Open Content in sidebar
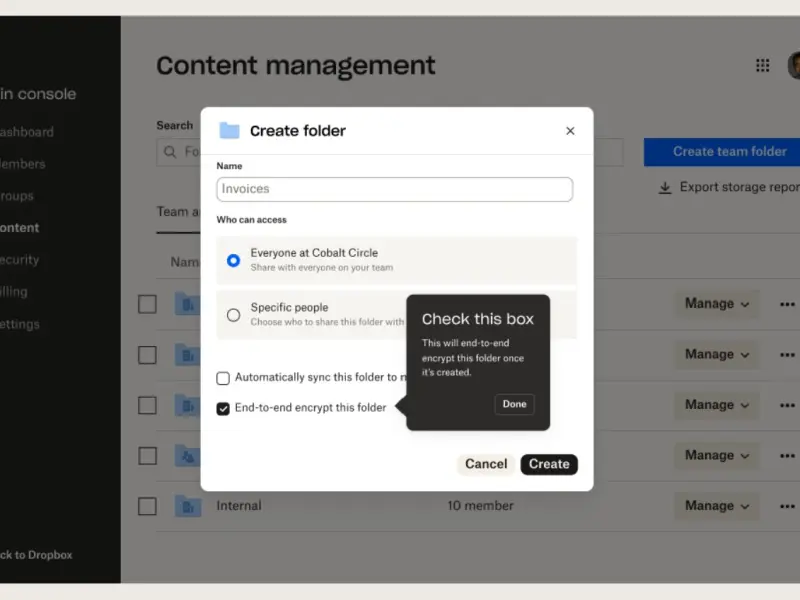Screen dimensions: 800x600 pyautogui.click(x=19, y=228)
